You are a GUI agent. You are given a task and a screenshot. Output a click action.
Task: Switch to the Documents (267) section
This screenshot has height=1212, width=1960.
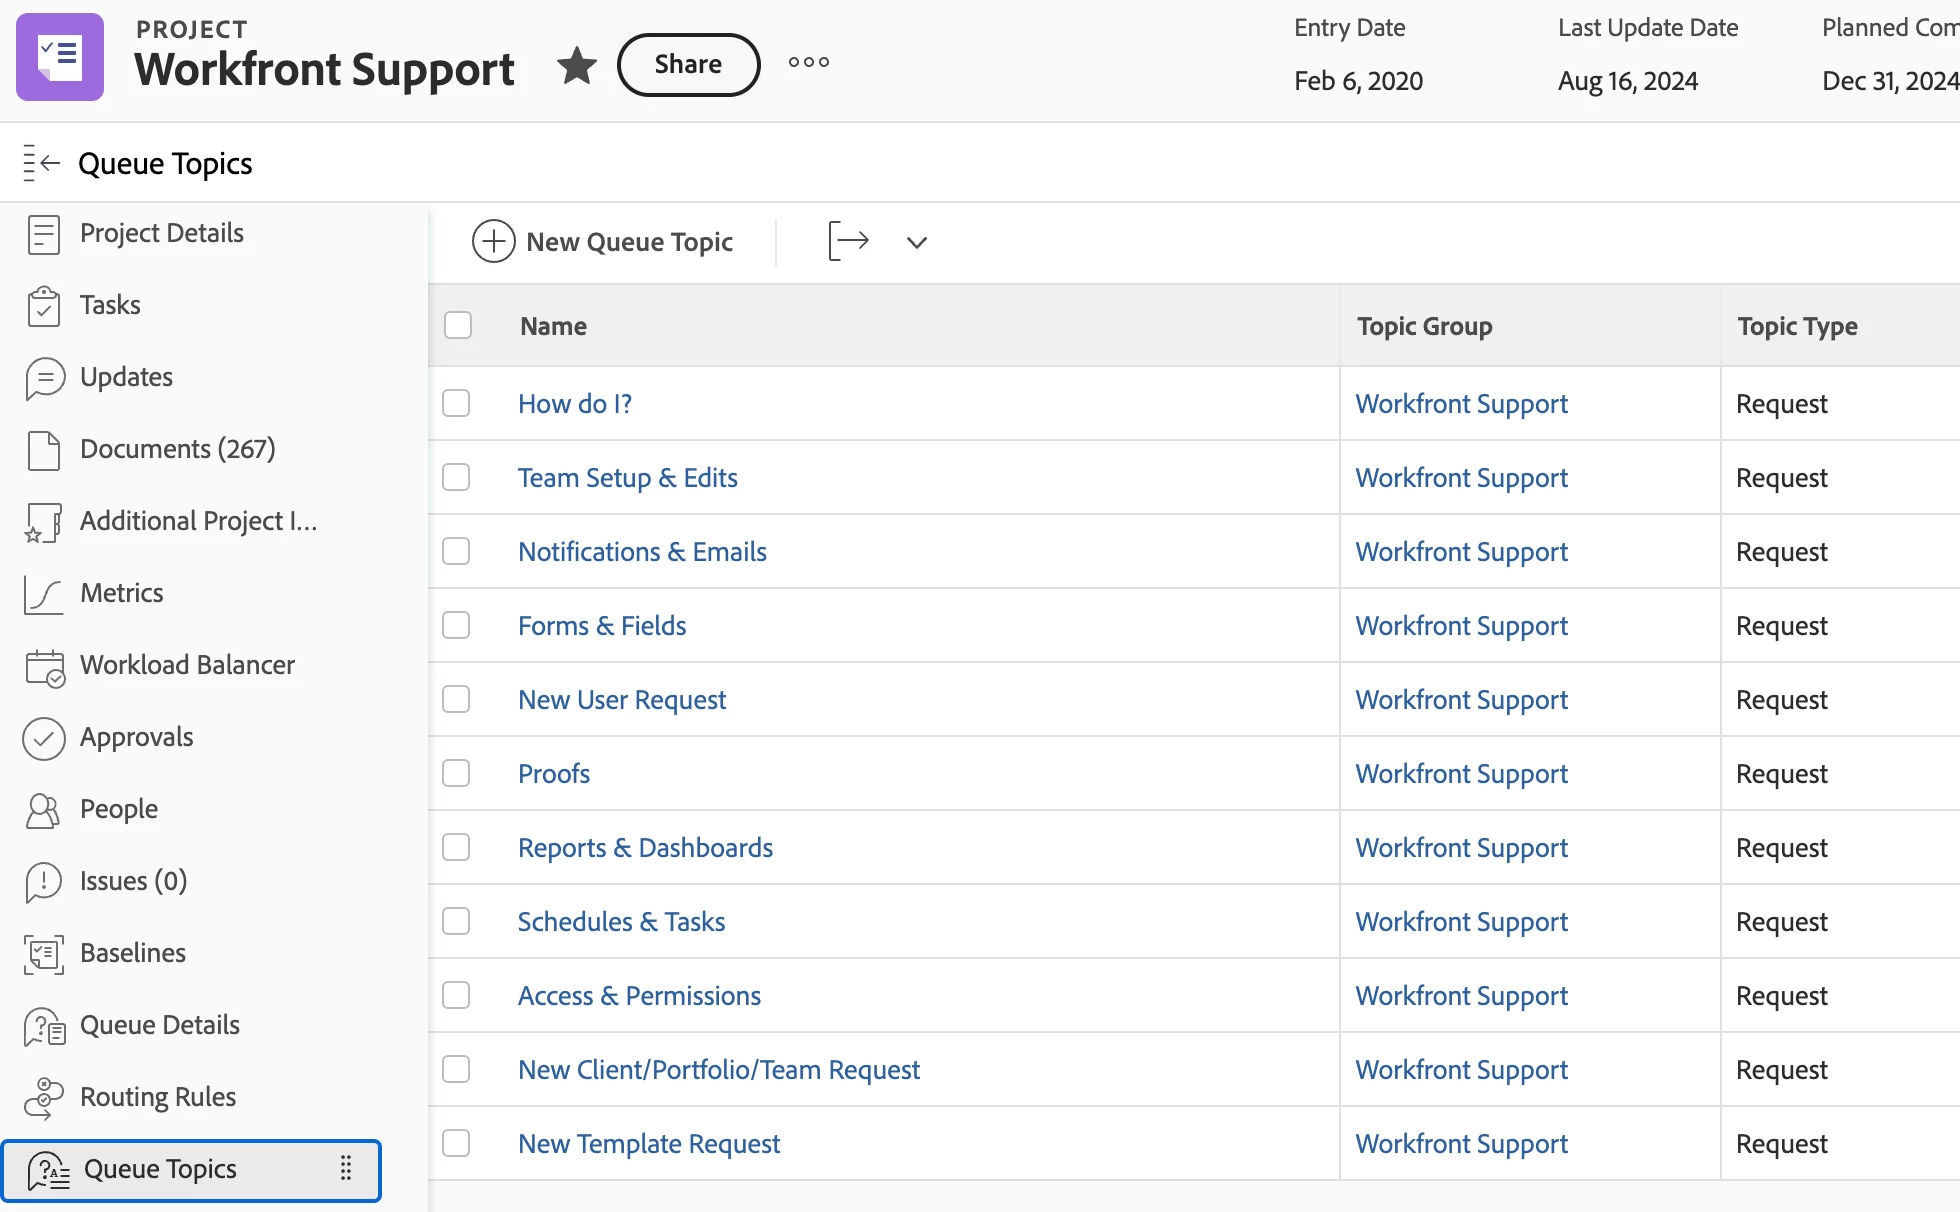pyautogui.click(x=177, y=449)
